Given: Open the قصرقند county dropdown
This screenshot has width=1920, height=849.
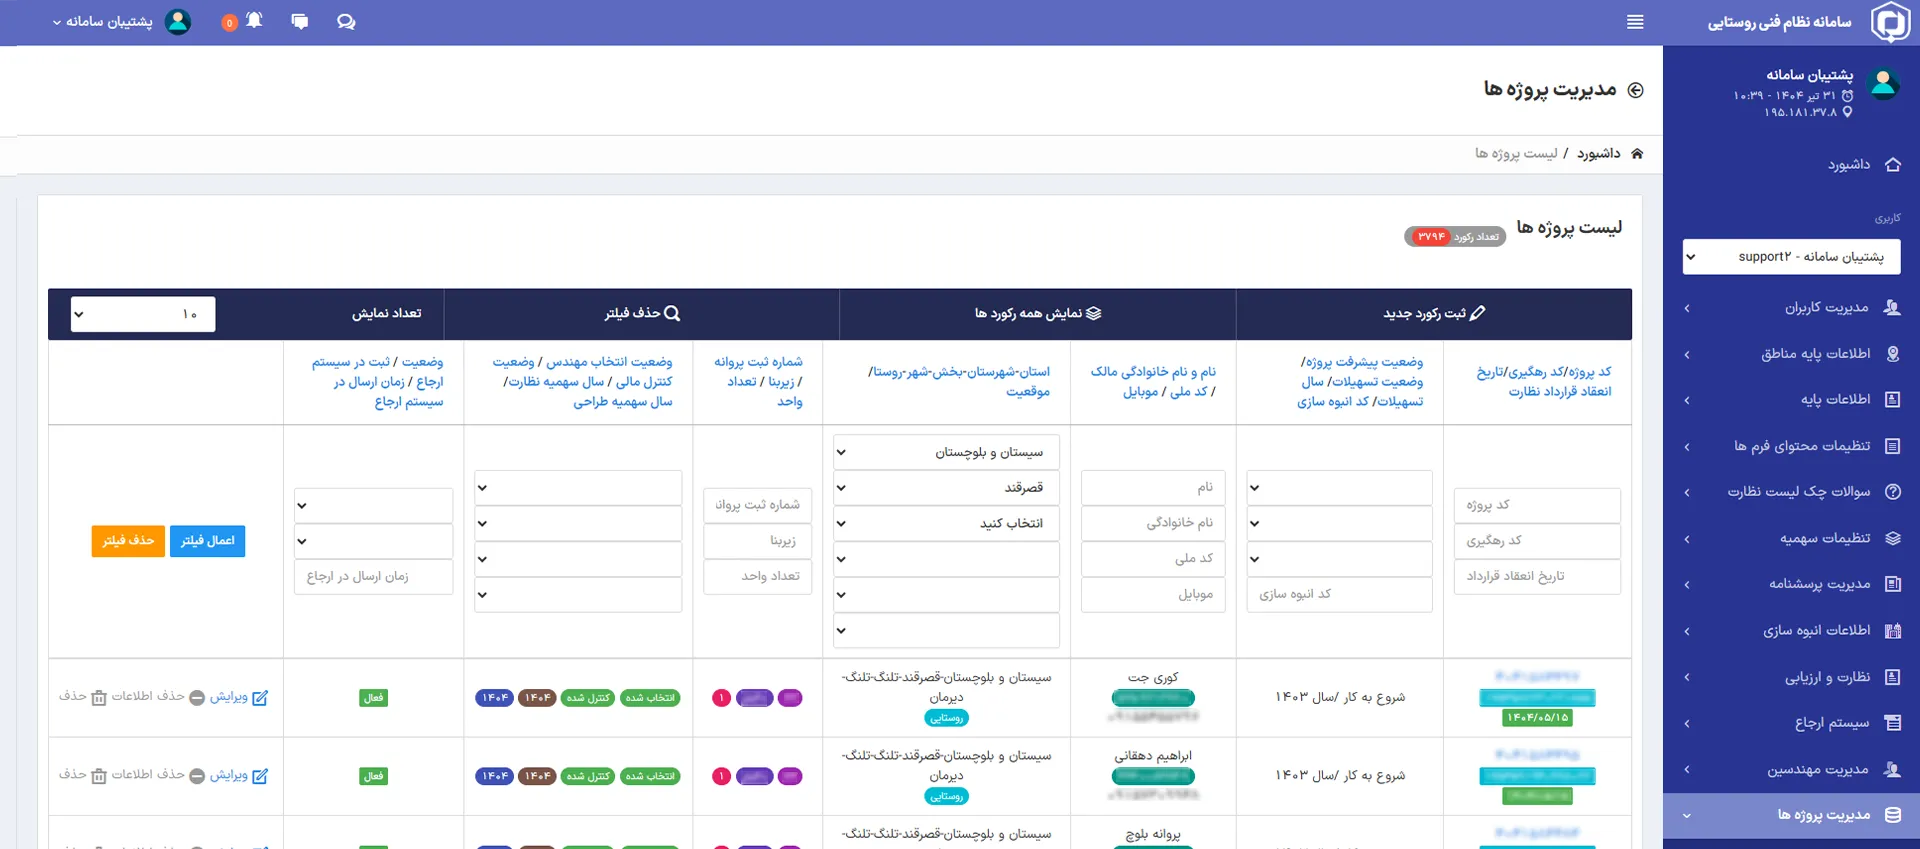Looking at the screenshot, I should tap(946, 488).
